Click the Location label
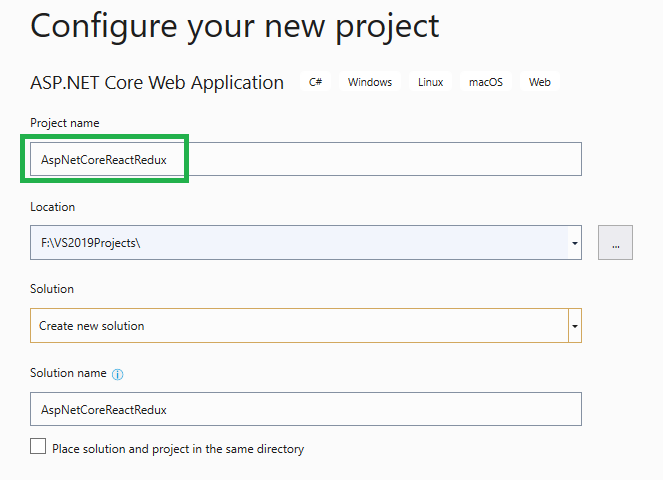This screenshot has height=480, width=663. [52, 207]
